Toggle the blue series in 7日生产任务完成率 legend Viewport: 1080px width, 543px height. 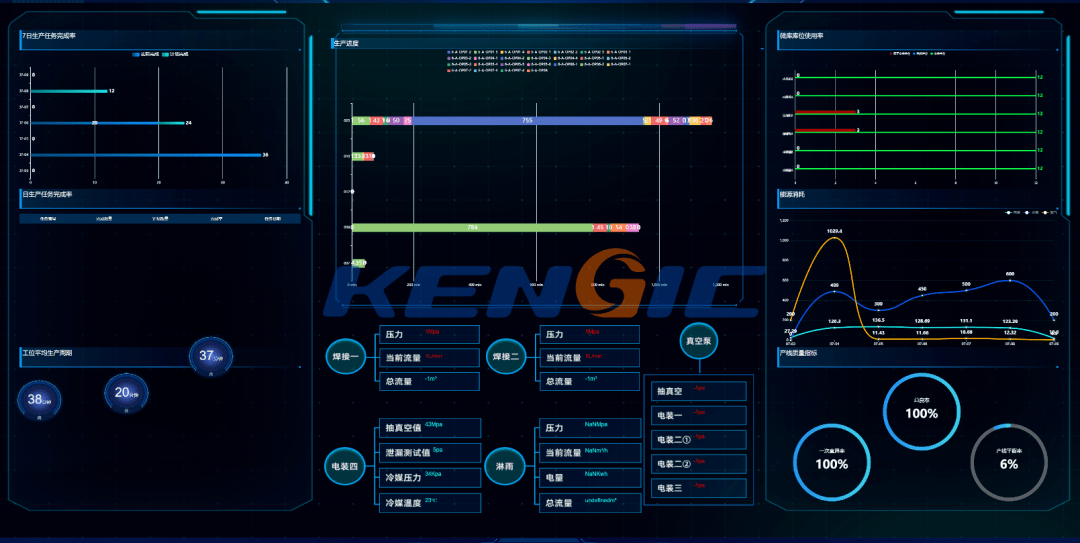coord(145,54)
